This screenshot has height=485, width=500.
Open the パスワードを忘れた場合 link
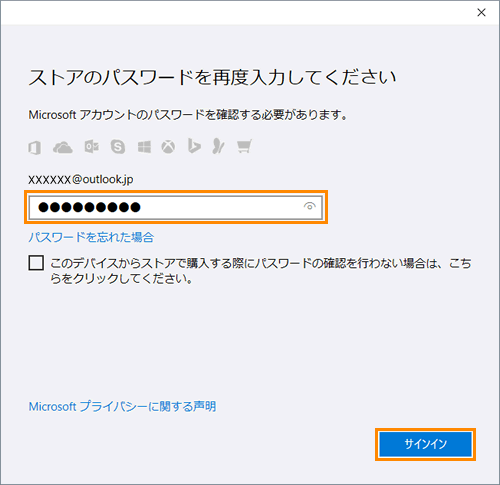[x=91, y=237]
